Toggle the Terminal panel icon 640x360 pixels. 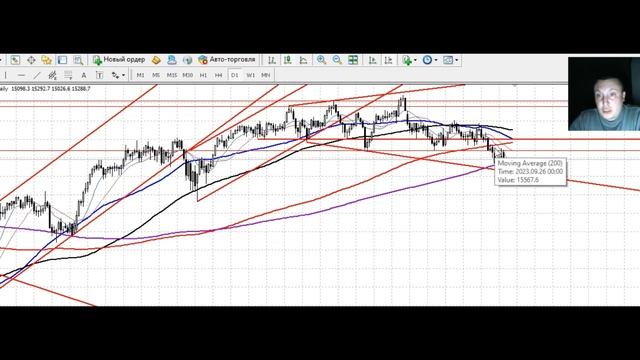[x=62, y=60]
